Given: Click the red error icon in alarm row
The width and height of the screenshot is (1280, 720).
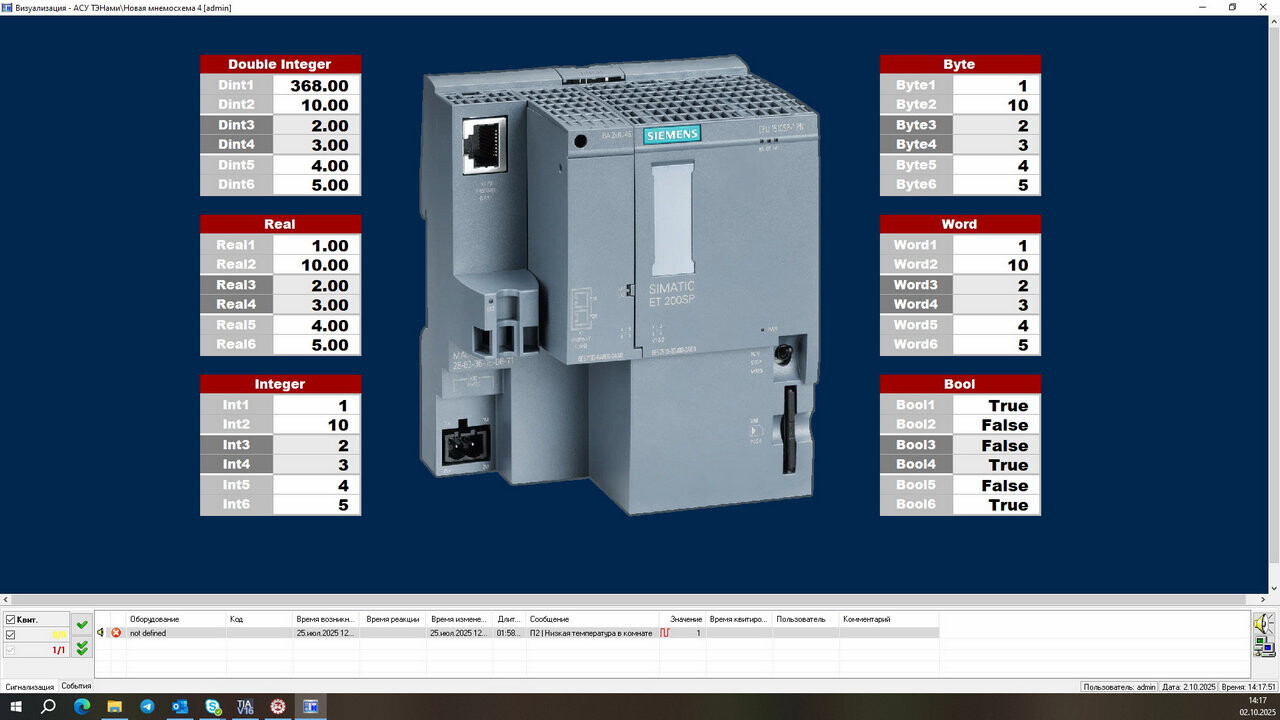Looking at the screenshot, I should [x=116, y=633].
